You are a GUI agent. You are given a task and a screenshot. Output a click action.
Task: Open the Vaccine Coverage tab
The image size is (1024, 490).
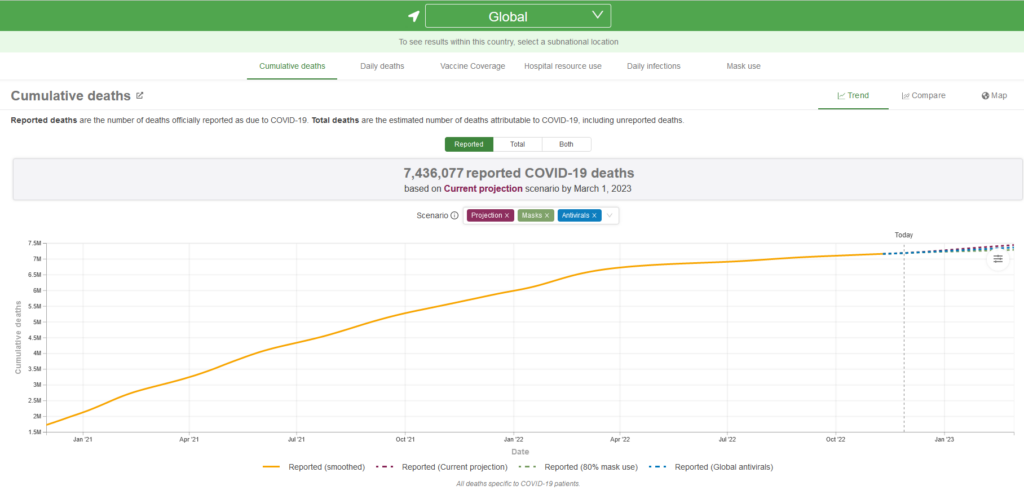click(x=470, y=66)
